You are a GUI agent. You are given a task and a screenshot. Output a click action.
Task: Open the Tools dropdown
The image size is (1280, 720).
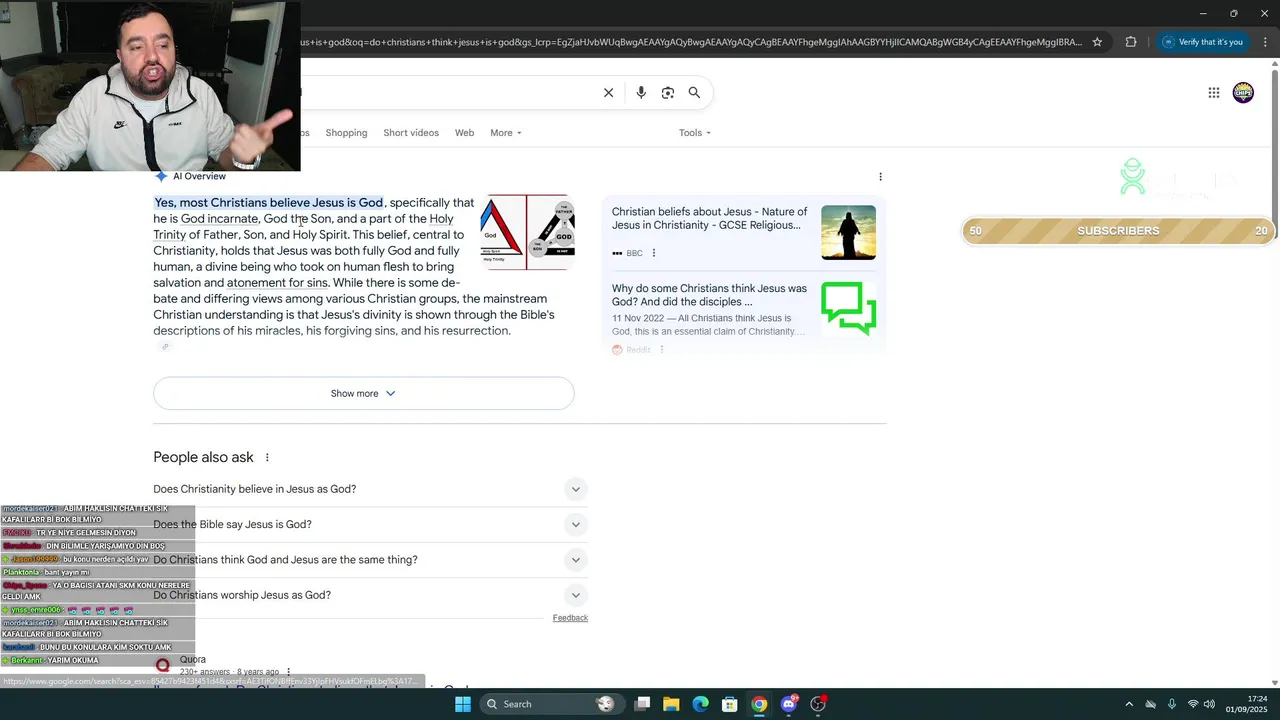click(x=695, y=133)
